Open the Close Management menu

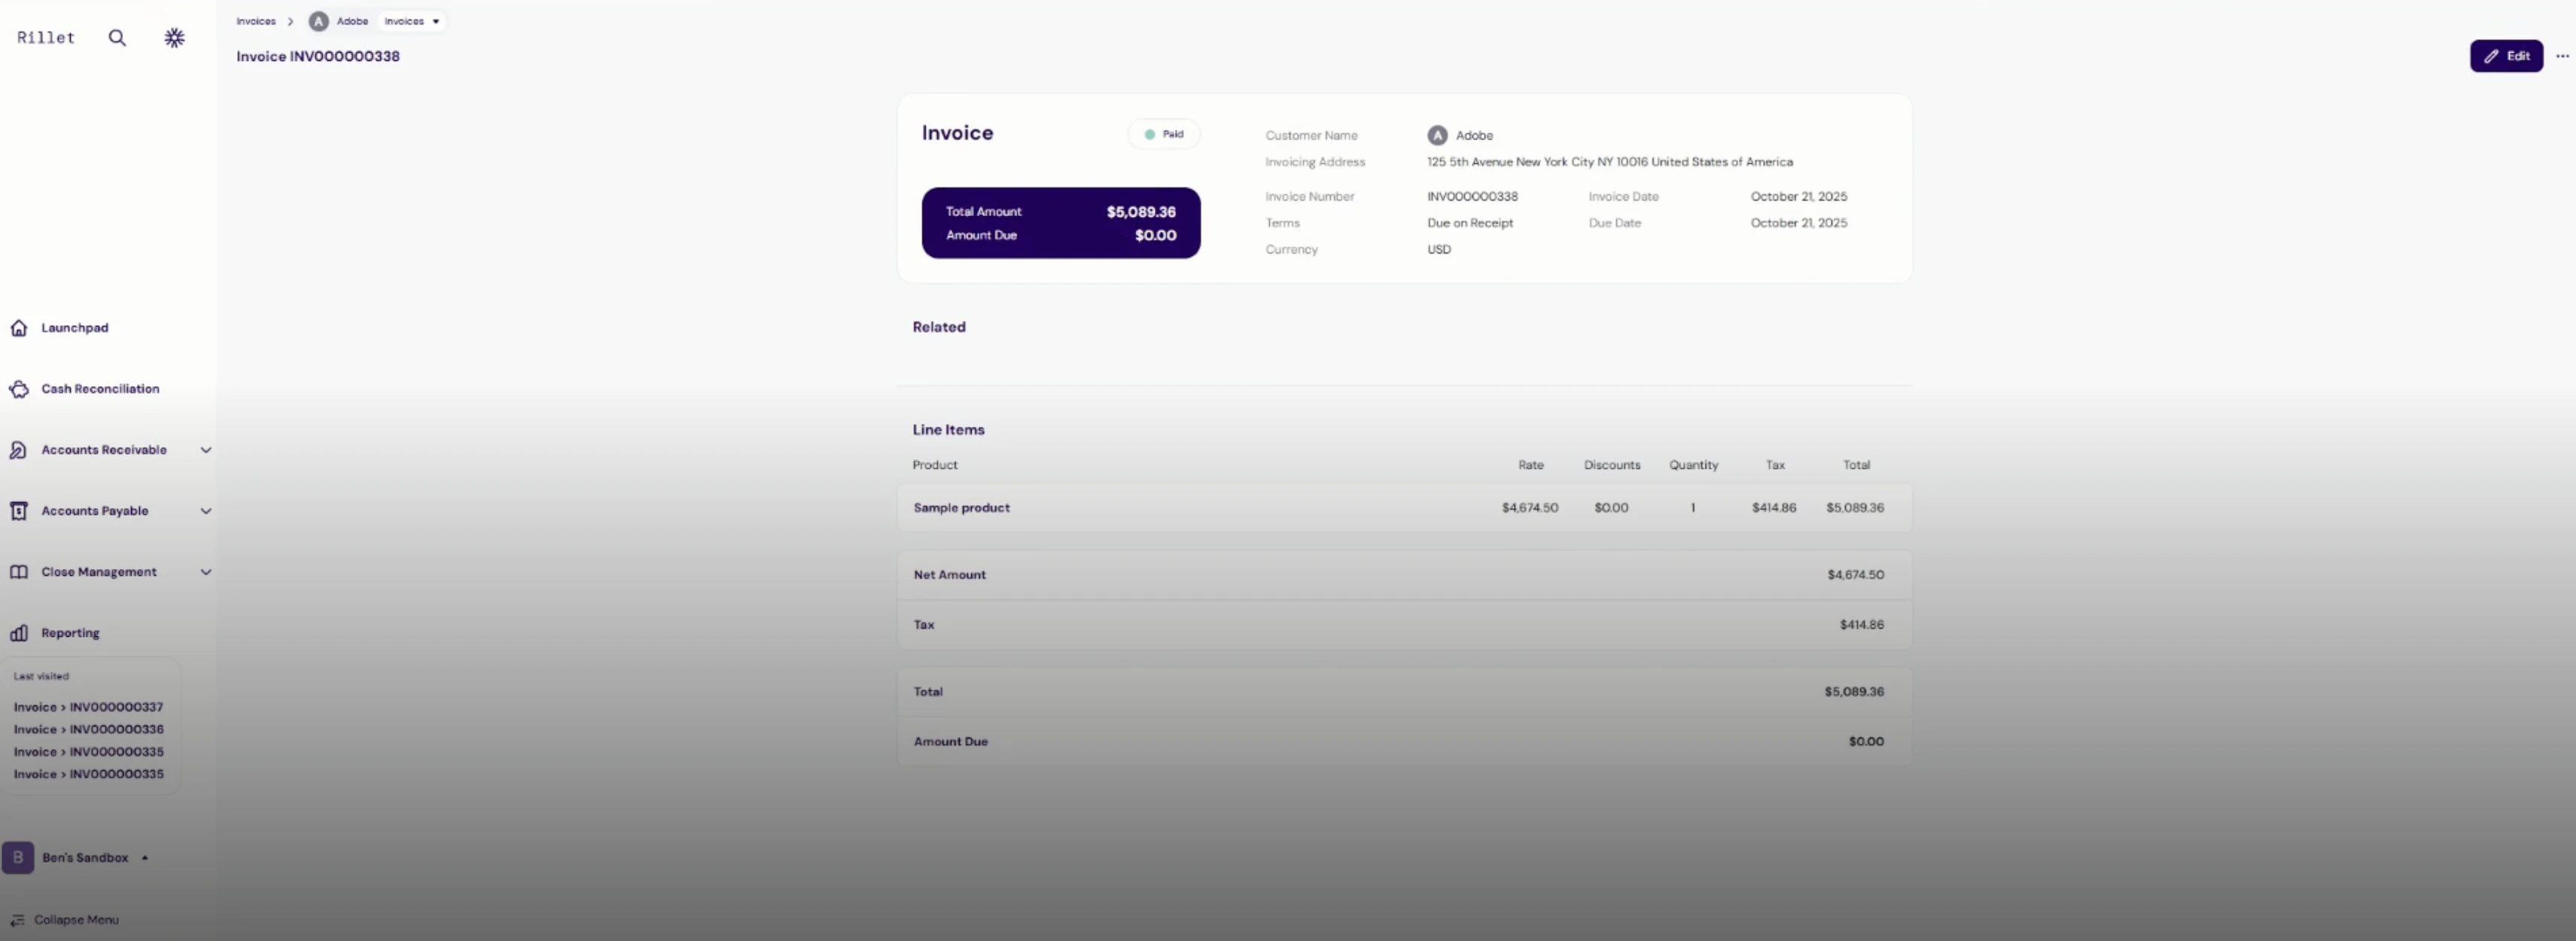pos(99,572)
